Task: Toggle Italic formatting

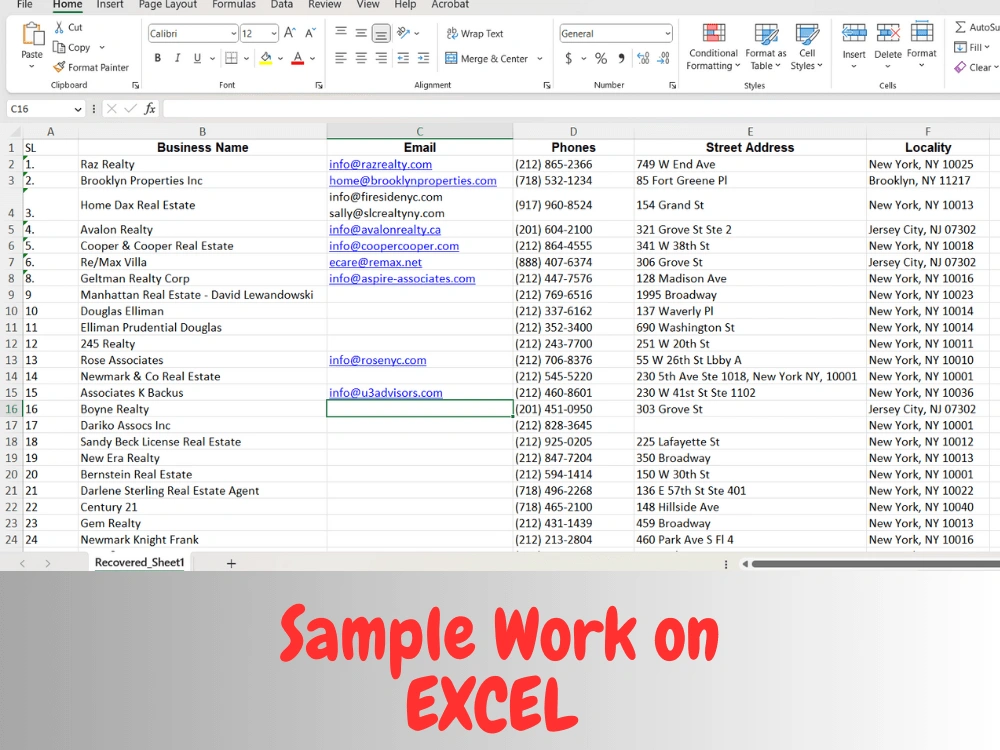Action: tap(177, 58)
